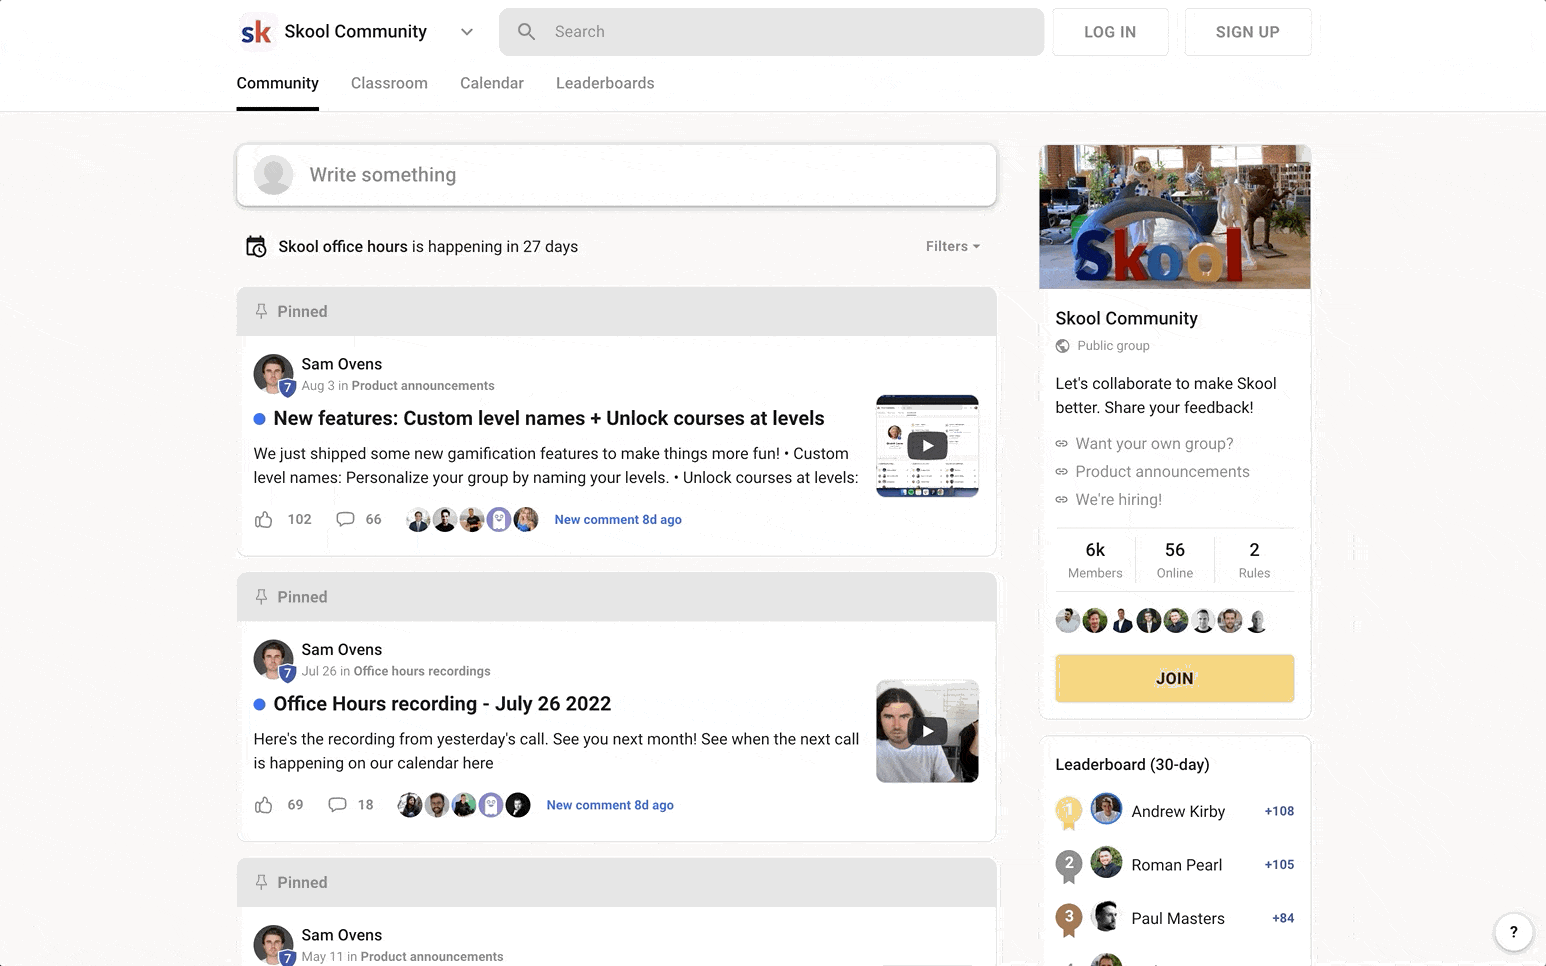Click the calendar icon beside Skool office hours
The width and height of the screenshot is (1546, 966).
pos(256,247)
